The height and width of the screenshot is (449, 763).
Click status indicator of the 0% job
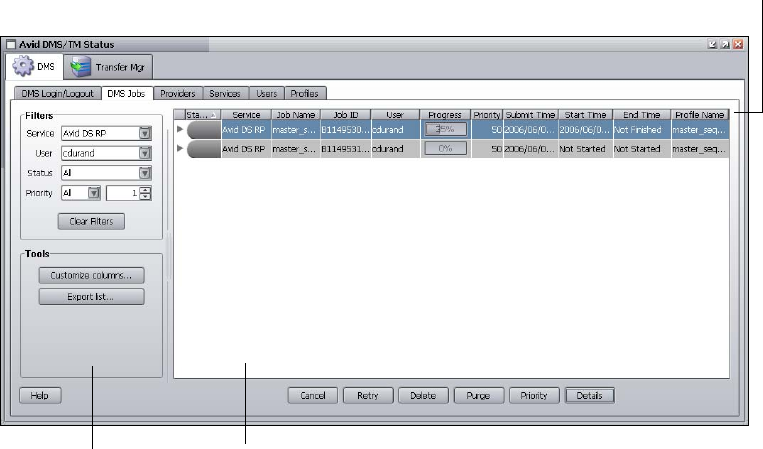(203, 149)
